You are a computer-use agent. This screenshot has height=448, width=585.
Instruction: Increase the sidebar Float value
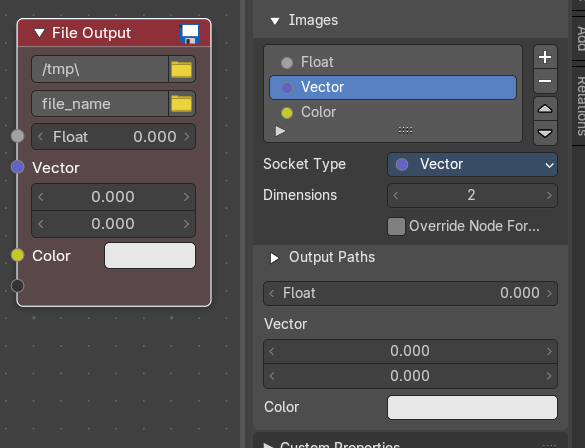(549, 293)
